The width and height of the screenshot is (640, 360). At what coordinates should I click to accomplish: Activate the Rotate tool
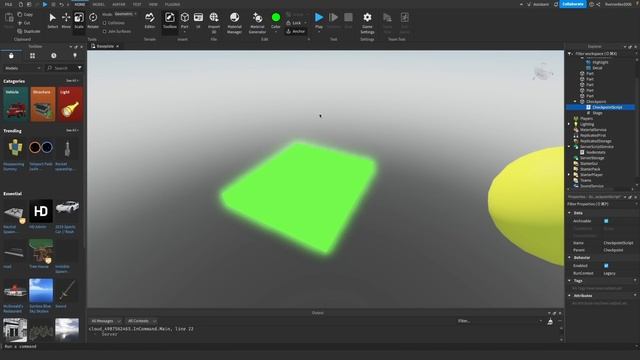(x=93, y=20)
